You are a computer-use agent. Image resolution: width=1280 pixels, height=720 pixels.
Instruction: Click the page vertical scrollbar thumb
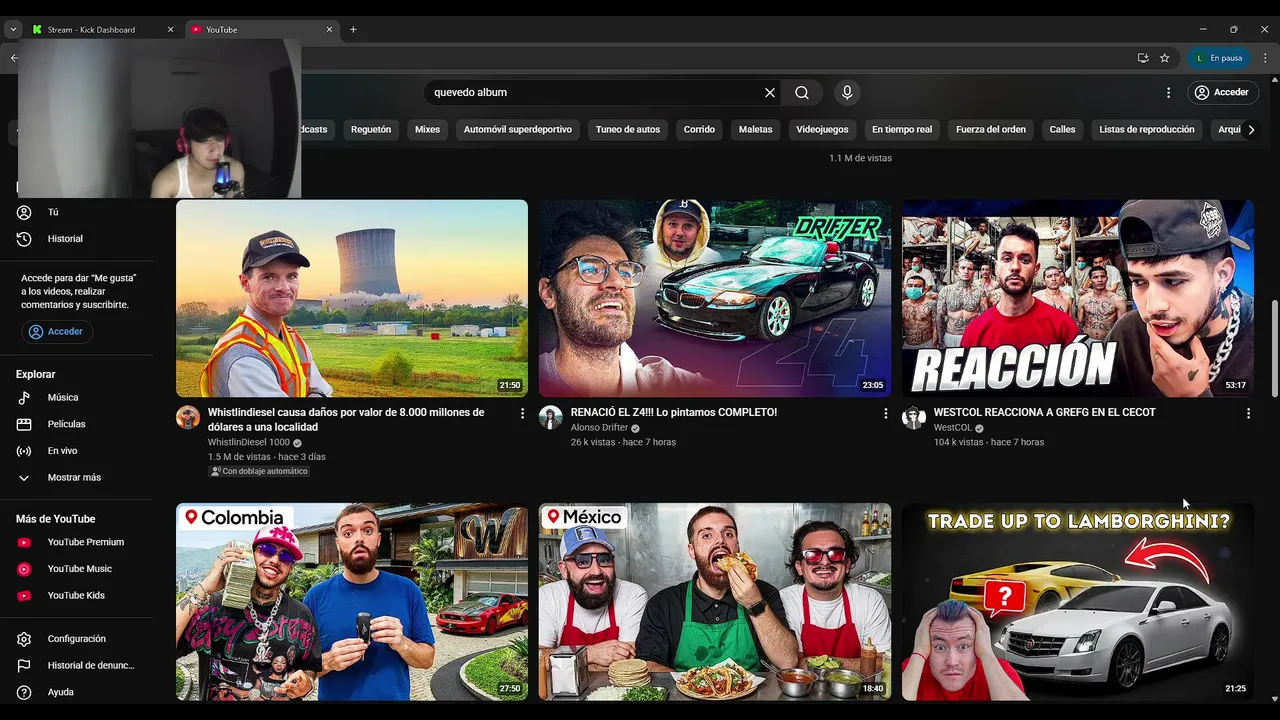pos(1274,347)
